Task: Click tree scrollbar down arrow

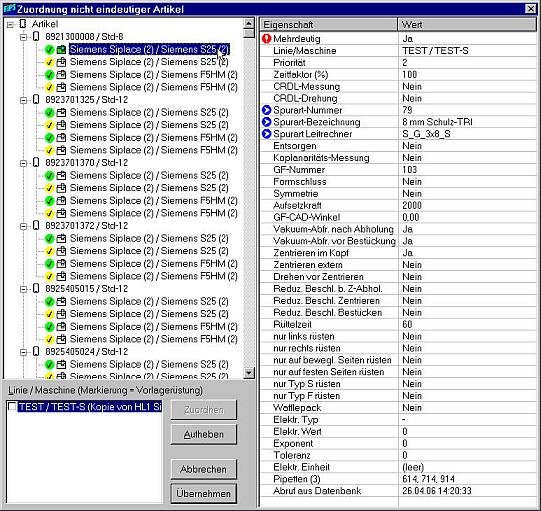Action: (x=249, y=373)
